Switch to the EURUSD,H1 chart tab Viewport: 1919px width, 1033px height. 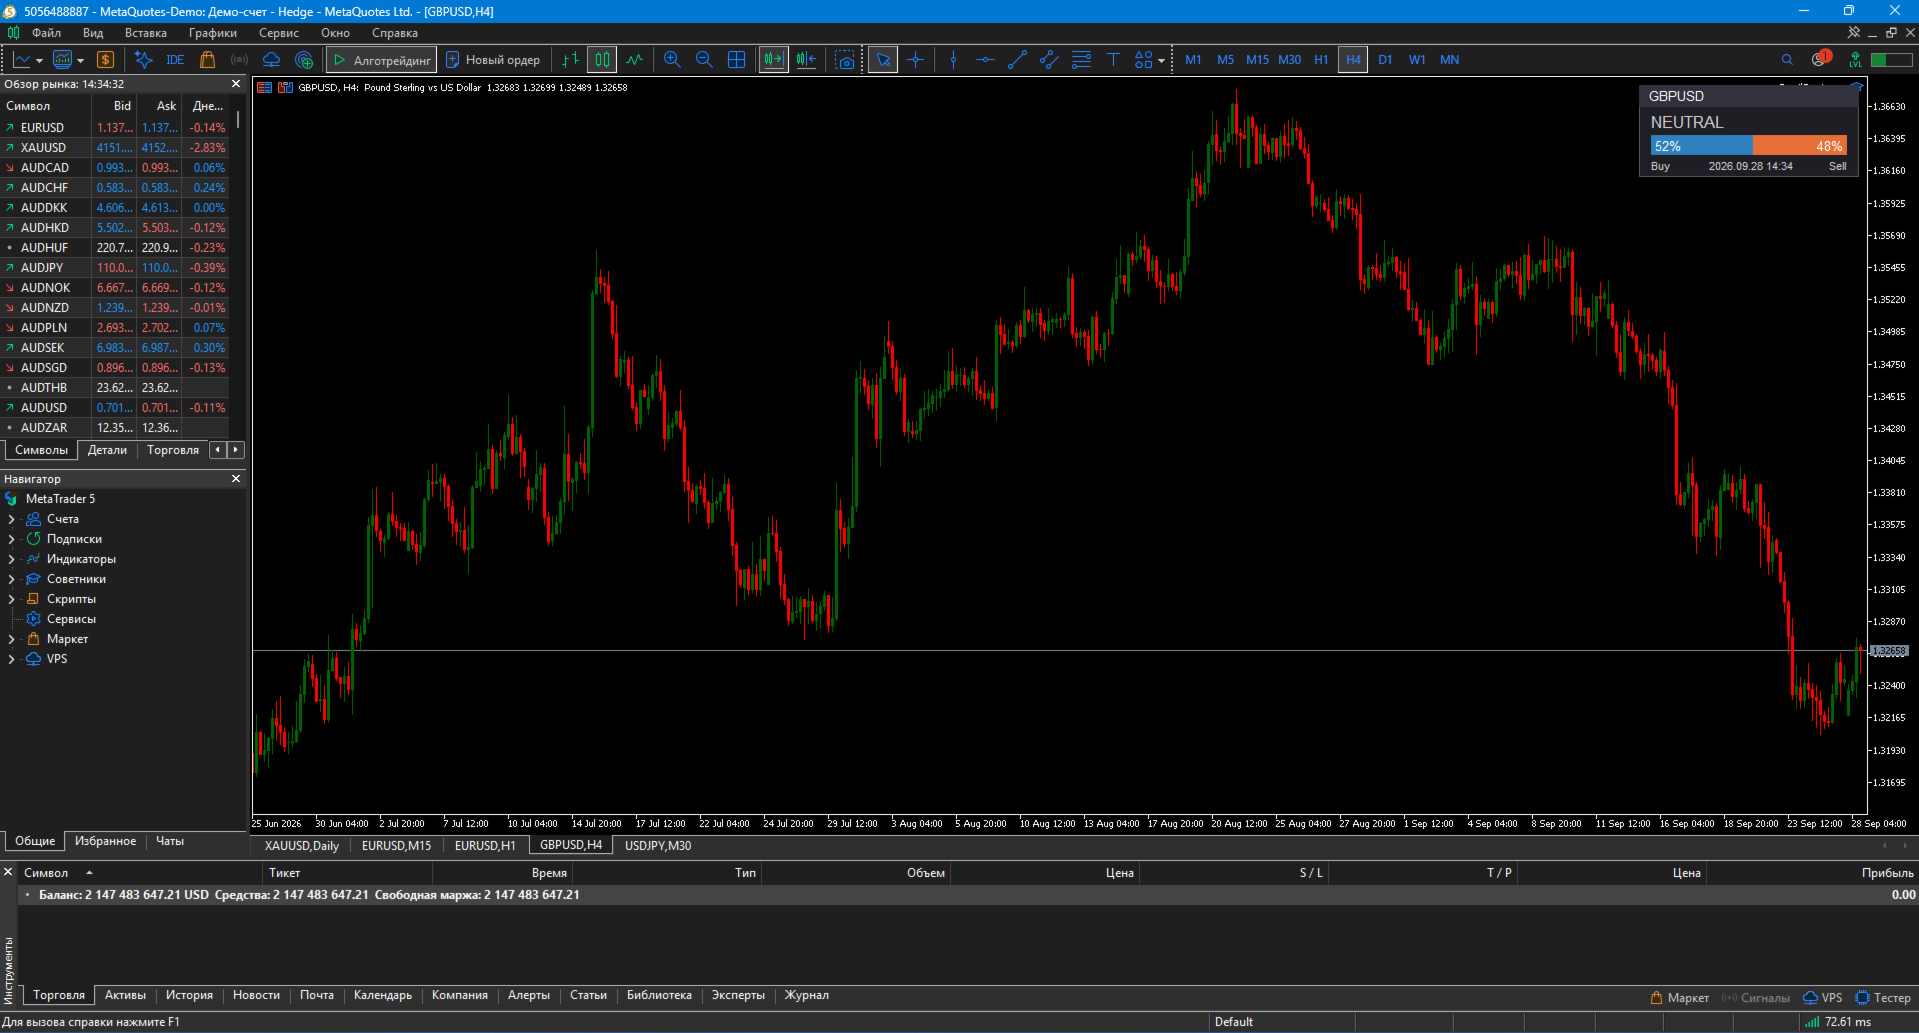click(x=485, y=846)
